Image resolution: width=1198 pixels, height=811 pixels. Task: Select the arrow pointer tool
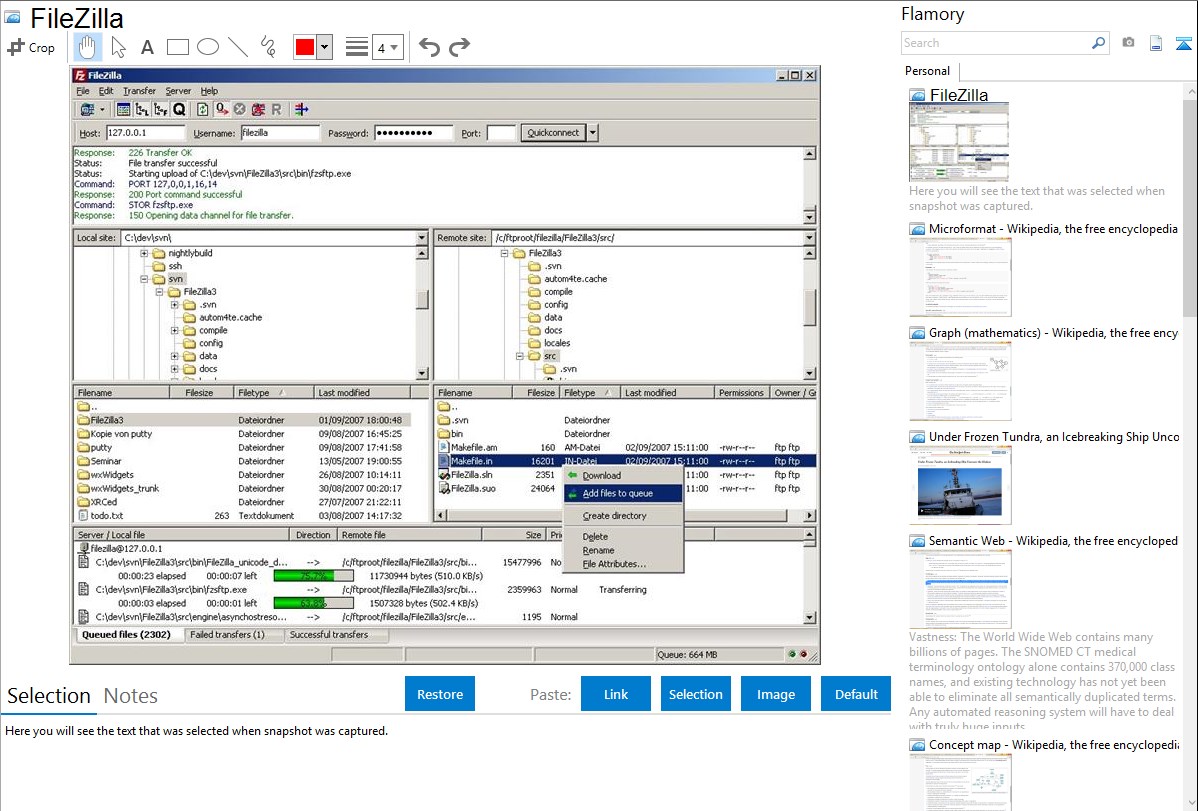[x=118, y=47]
